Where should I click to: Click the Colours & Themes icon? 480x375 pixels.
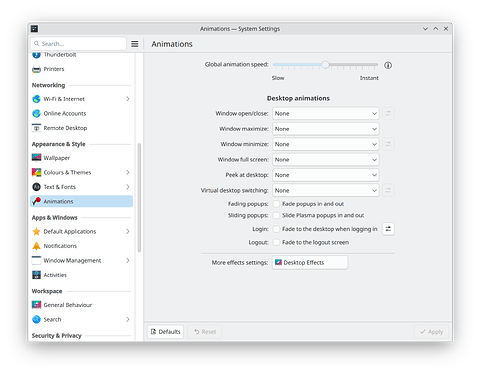[x=36, y=172]
